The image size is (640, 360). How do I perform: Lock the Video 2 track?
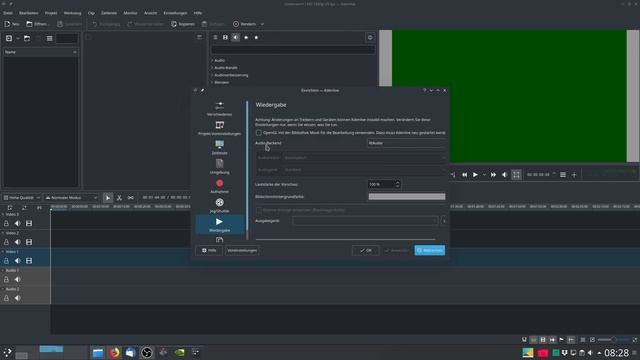click(x=6, y=242)
